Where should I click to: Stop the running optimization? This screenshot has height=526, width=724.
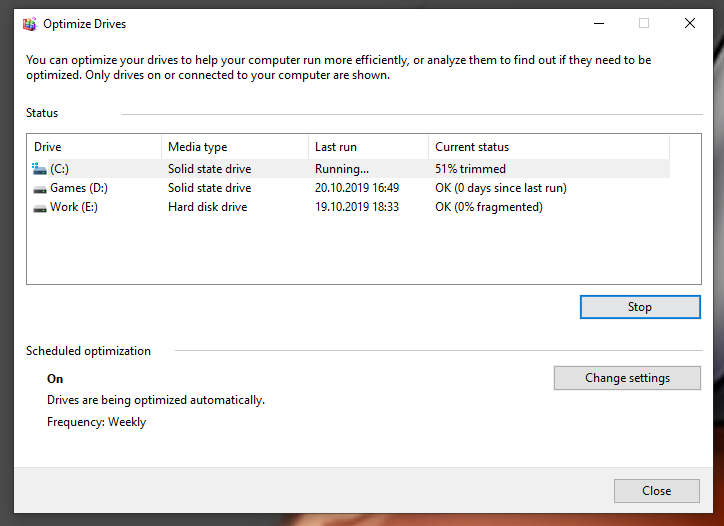[640, 307]
